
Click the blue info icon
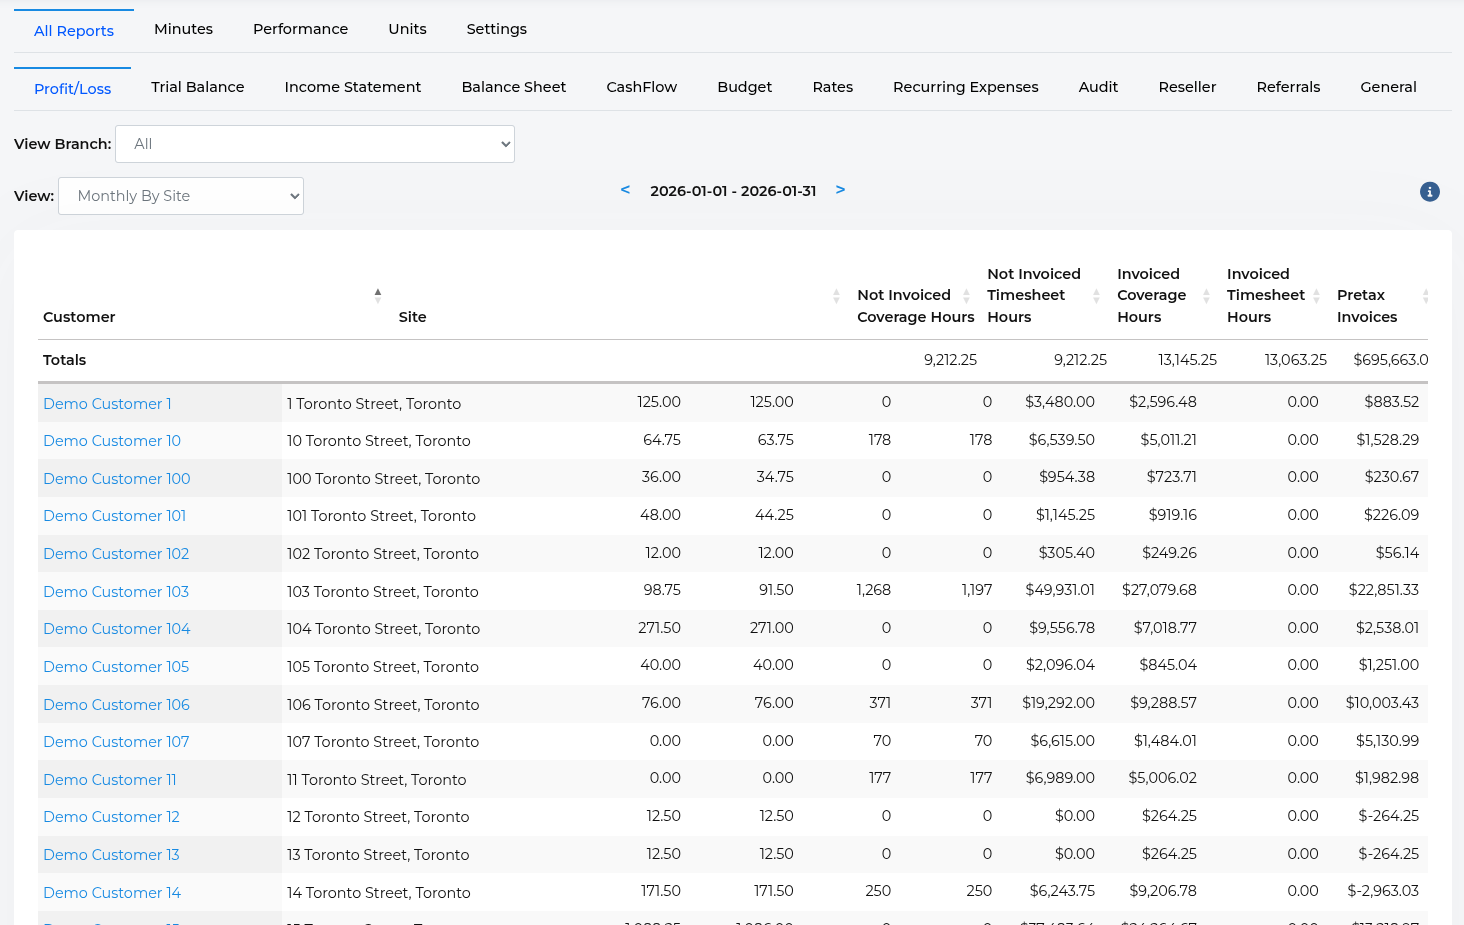[1429, 192]
